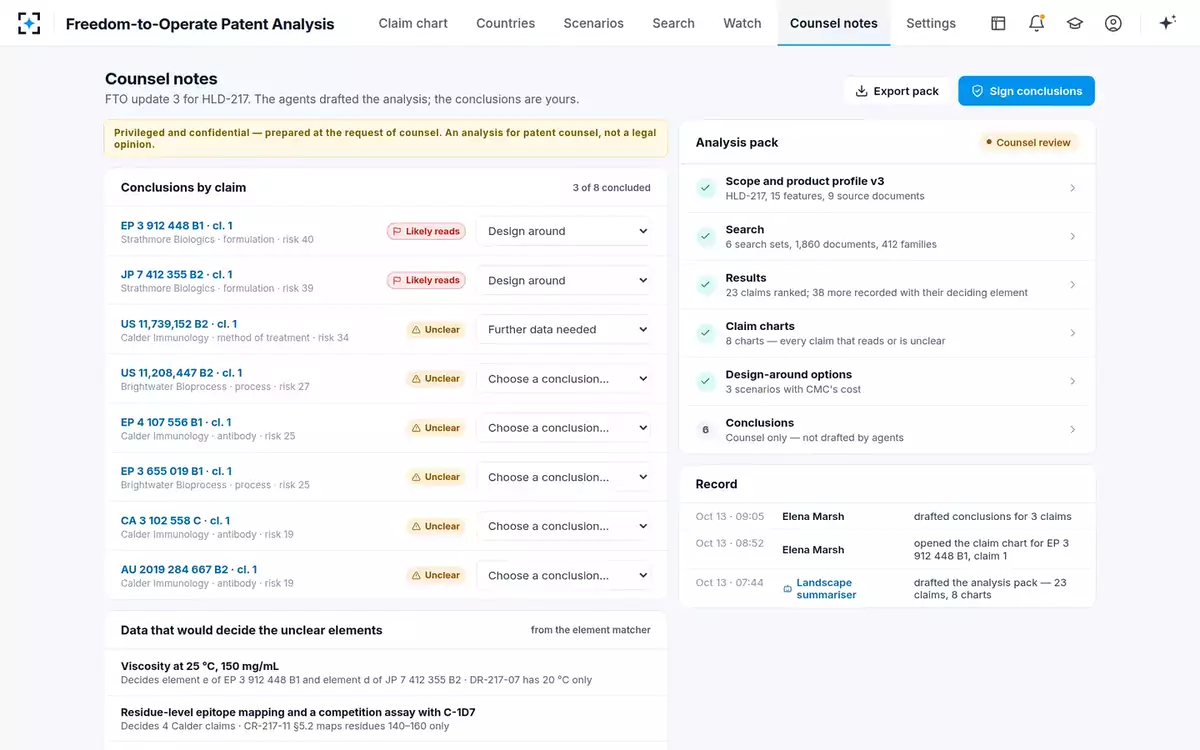
Task: Choose a conclusion for EP 3 655 019 B1
Action: tap(564, 477)
